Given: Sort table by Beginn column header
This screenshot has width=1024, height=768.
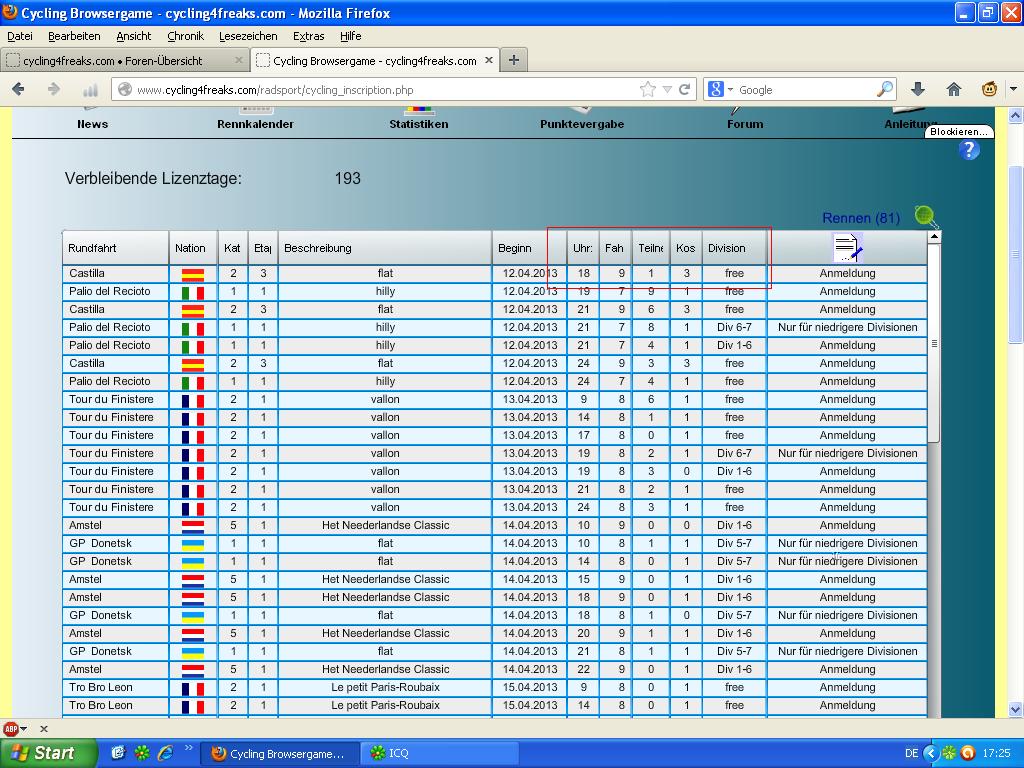Looking at the screenshot, I should pos(530,248).
